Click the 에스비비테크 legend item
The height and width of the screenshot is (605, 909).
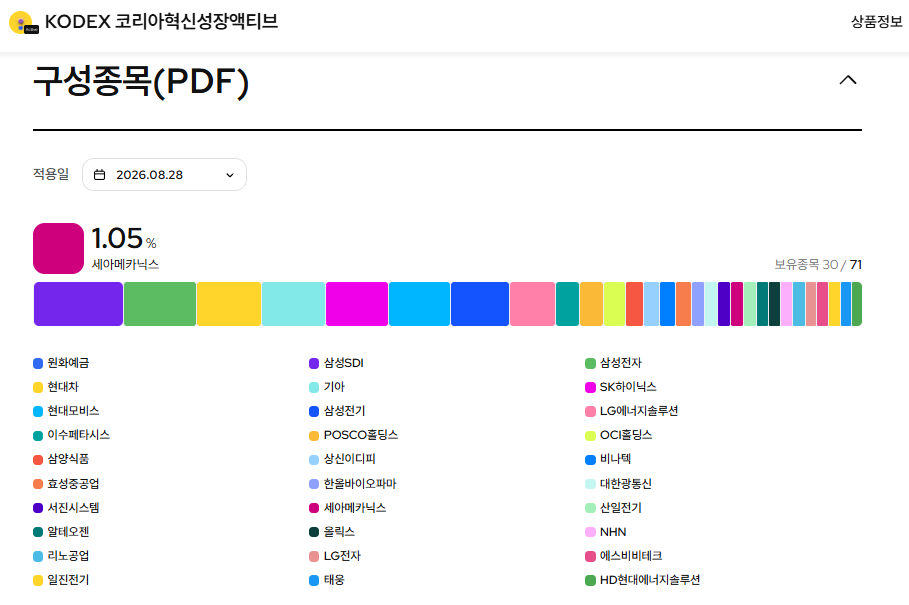624,556
